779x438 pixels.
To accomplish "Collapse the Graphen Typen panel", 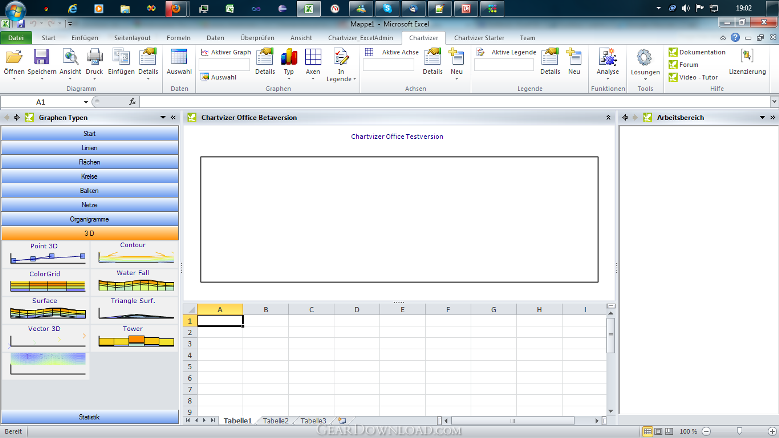I will point(173,118).
